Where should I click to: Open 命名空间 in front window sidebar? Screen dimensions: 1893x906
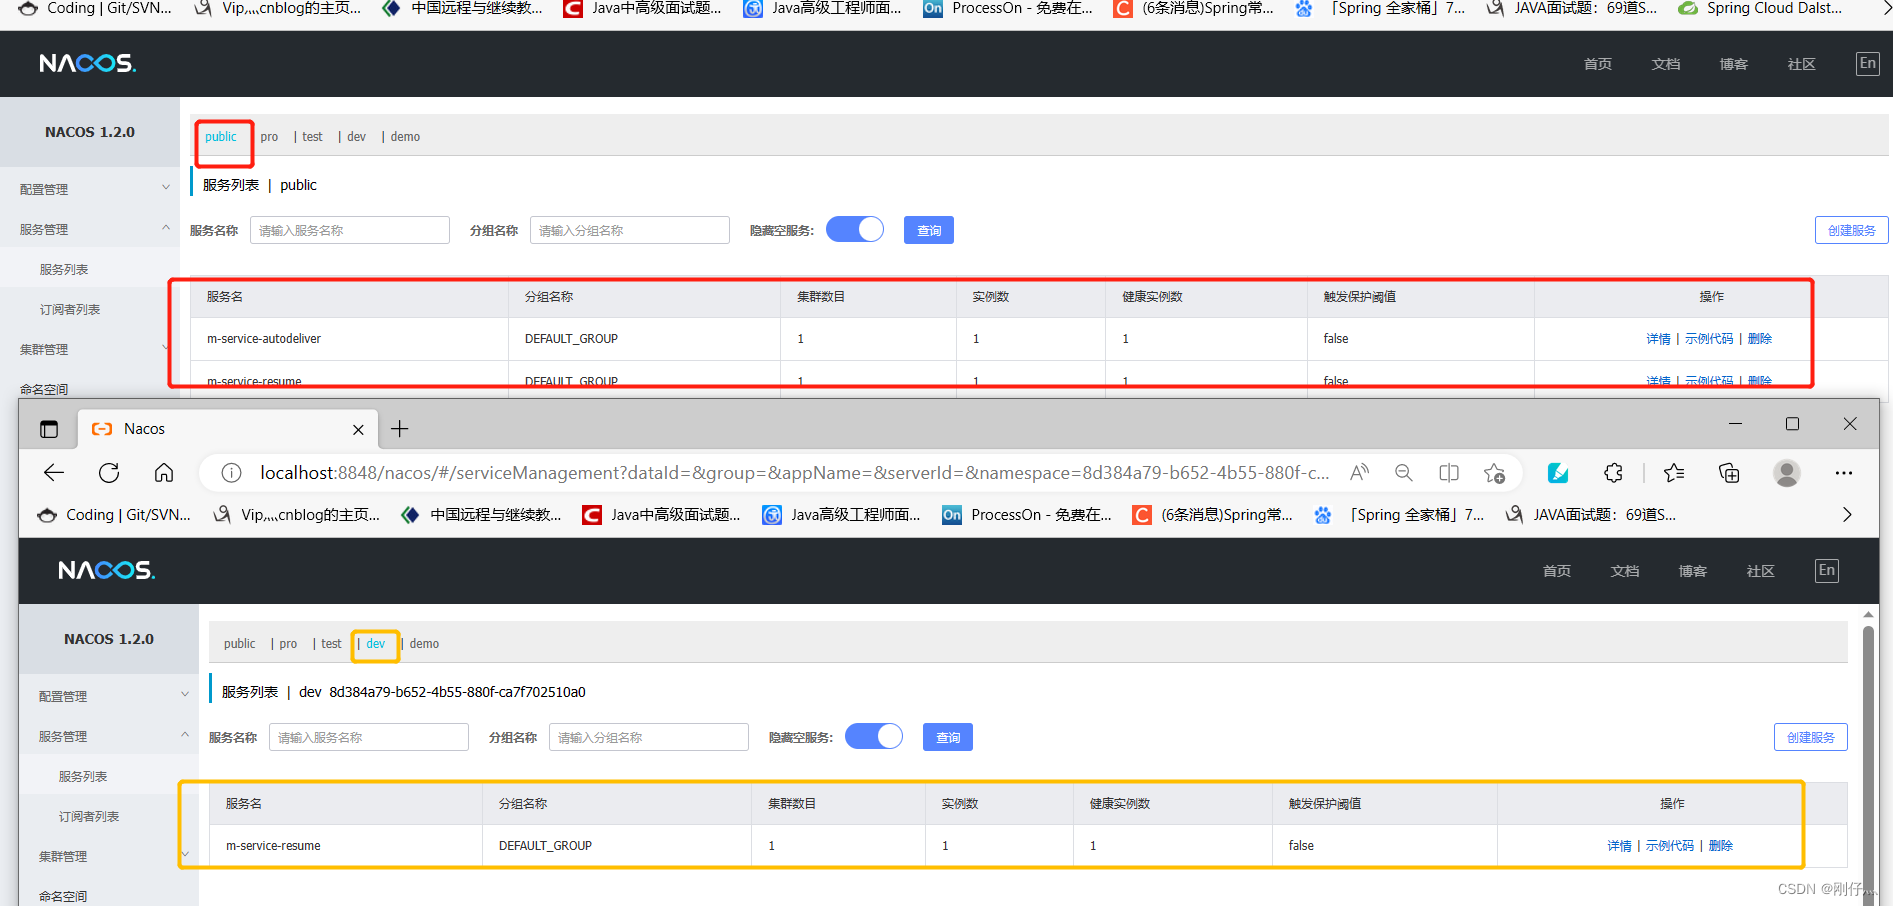pos(63,895)
